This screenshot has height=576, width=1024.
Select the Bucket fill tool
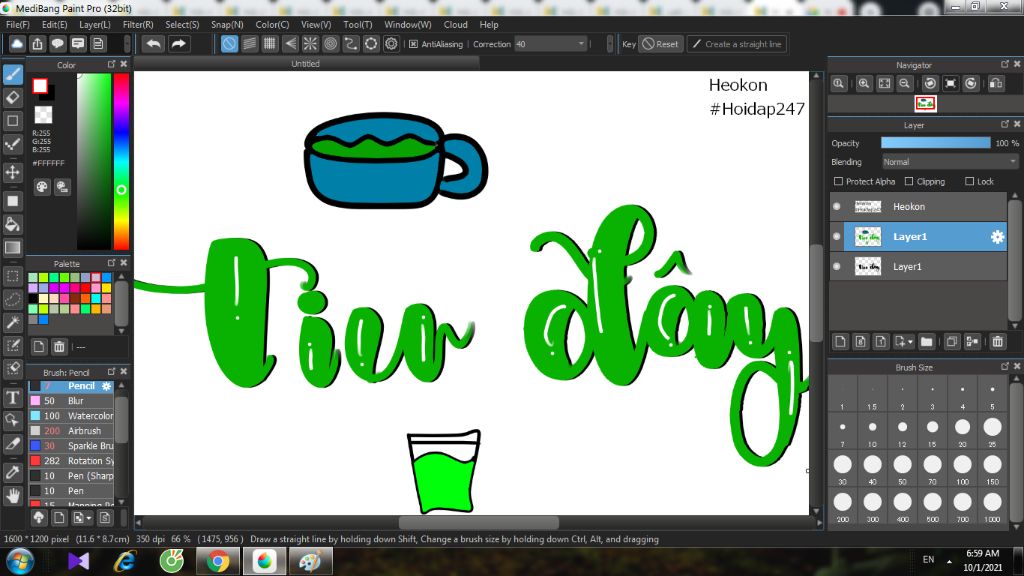coord(12,225)
